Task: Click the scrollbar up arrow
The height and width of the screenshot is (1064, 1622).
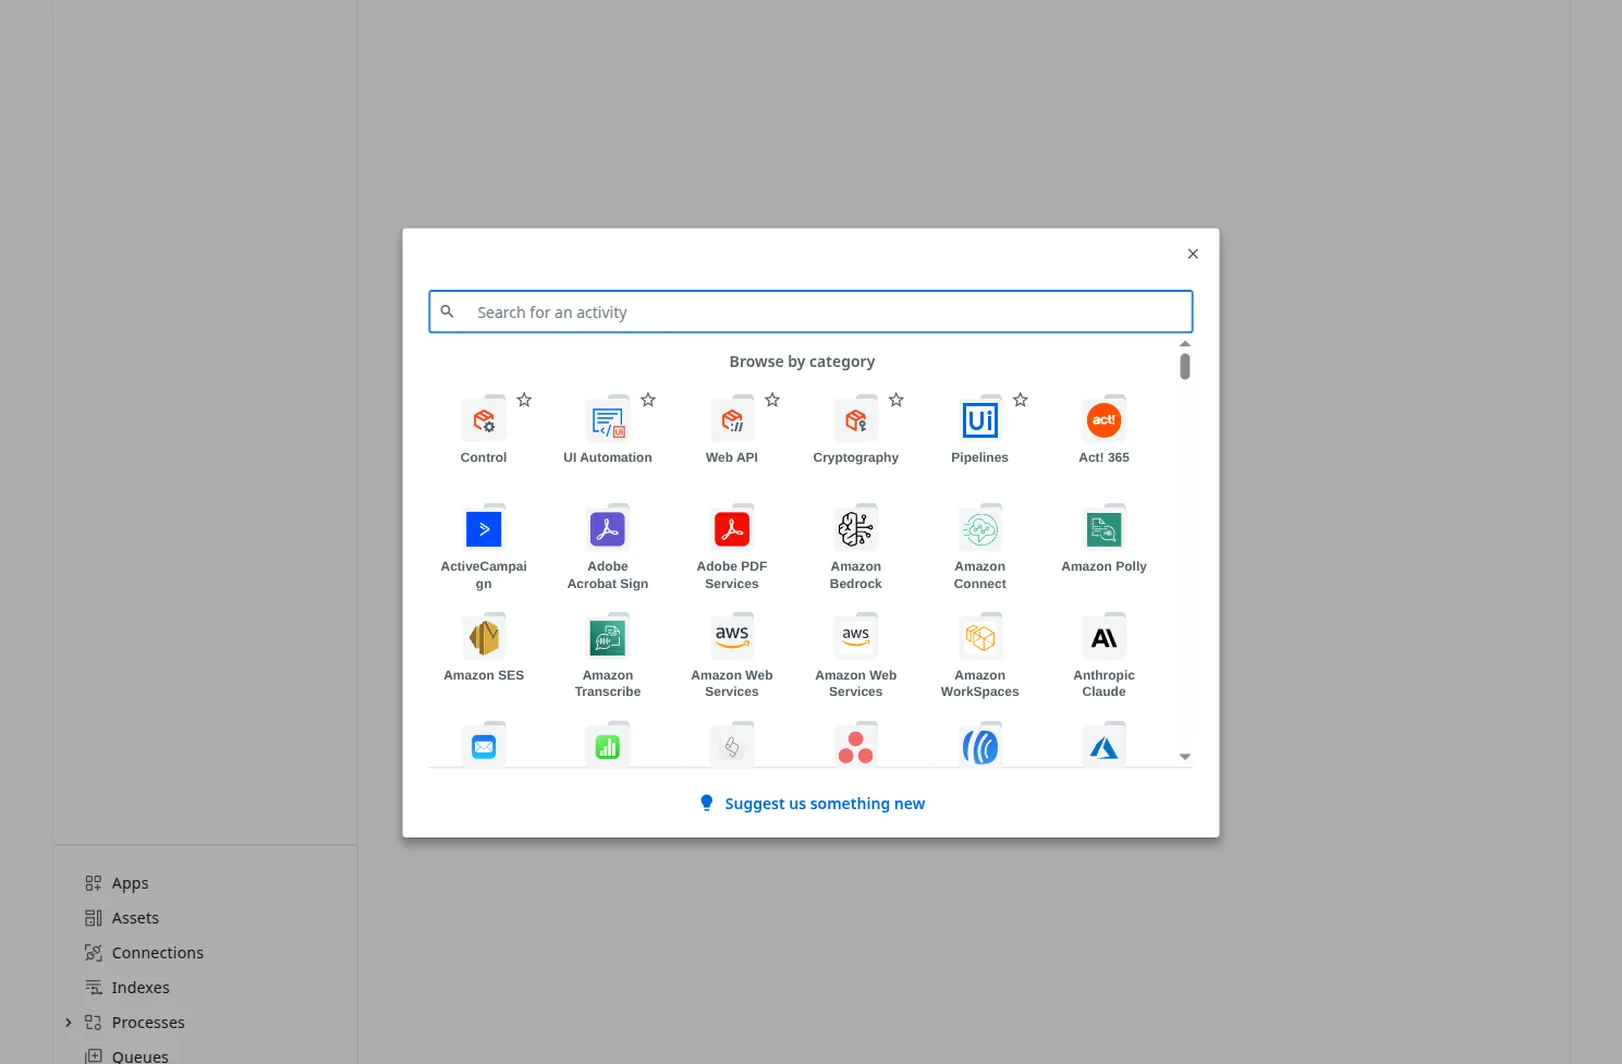Action: click(1185, 344)
